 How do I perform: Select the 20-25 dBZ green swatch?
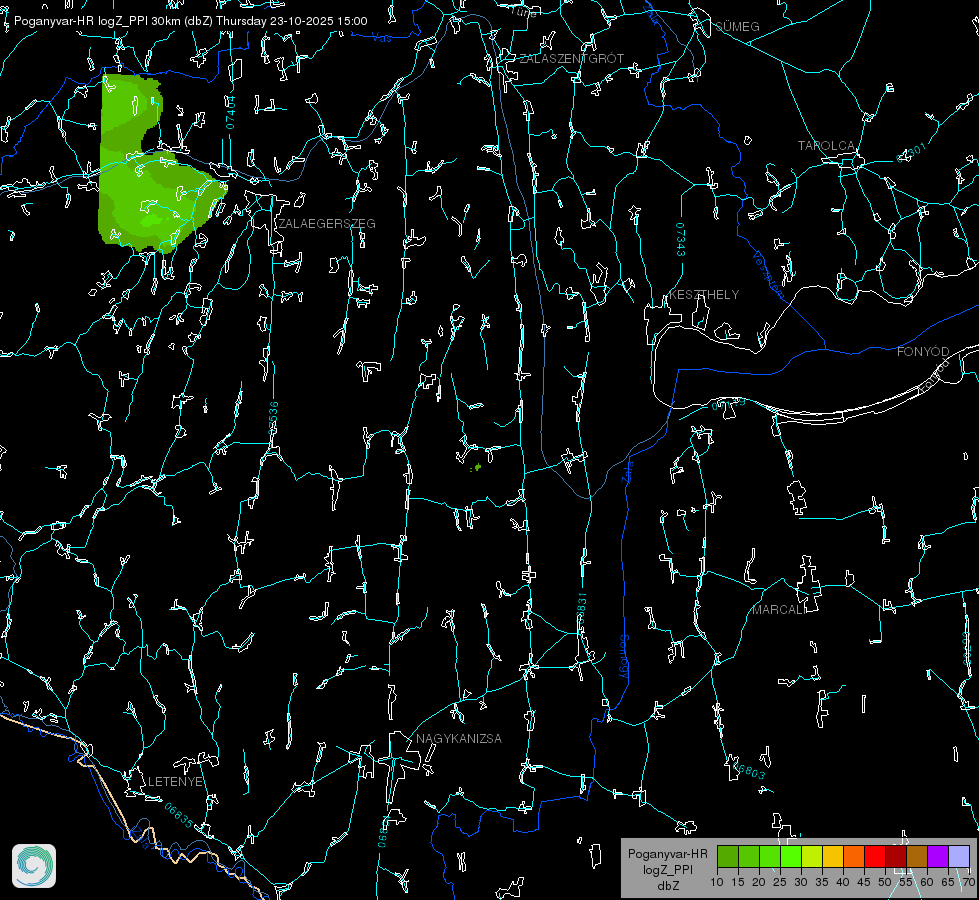click(770, 856)
